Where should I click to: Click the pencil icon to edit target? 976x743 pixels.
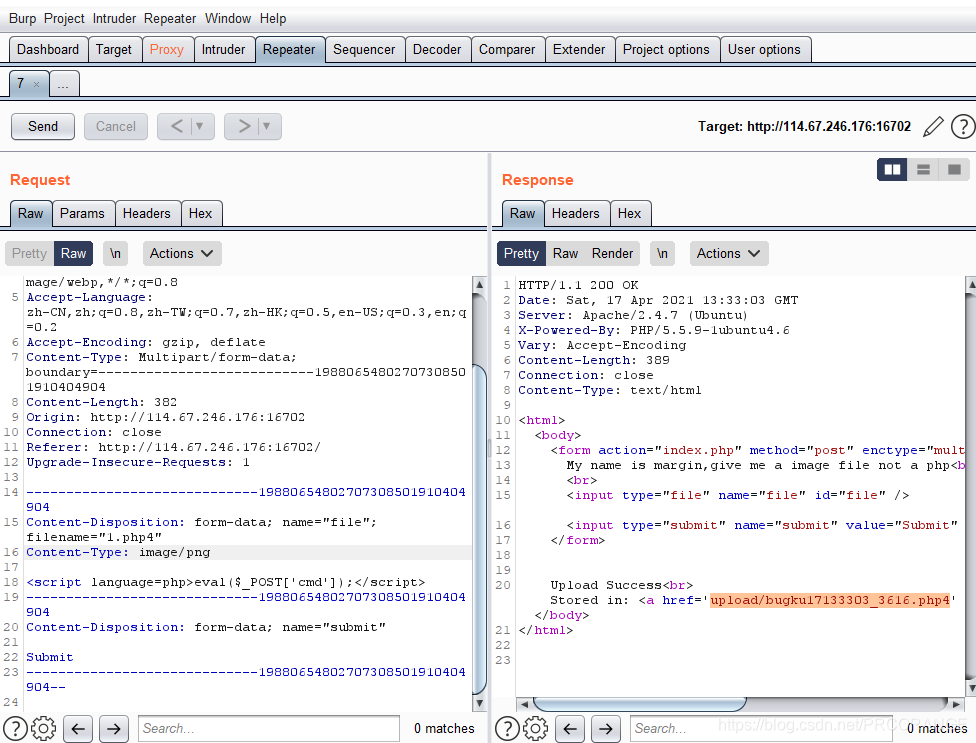point(932,127)
